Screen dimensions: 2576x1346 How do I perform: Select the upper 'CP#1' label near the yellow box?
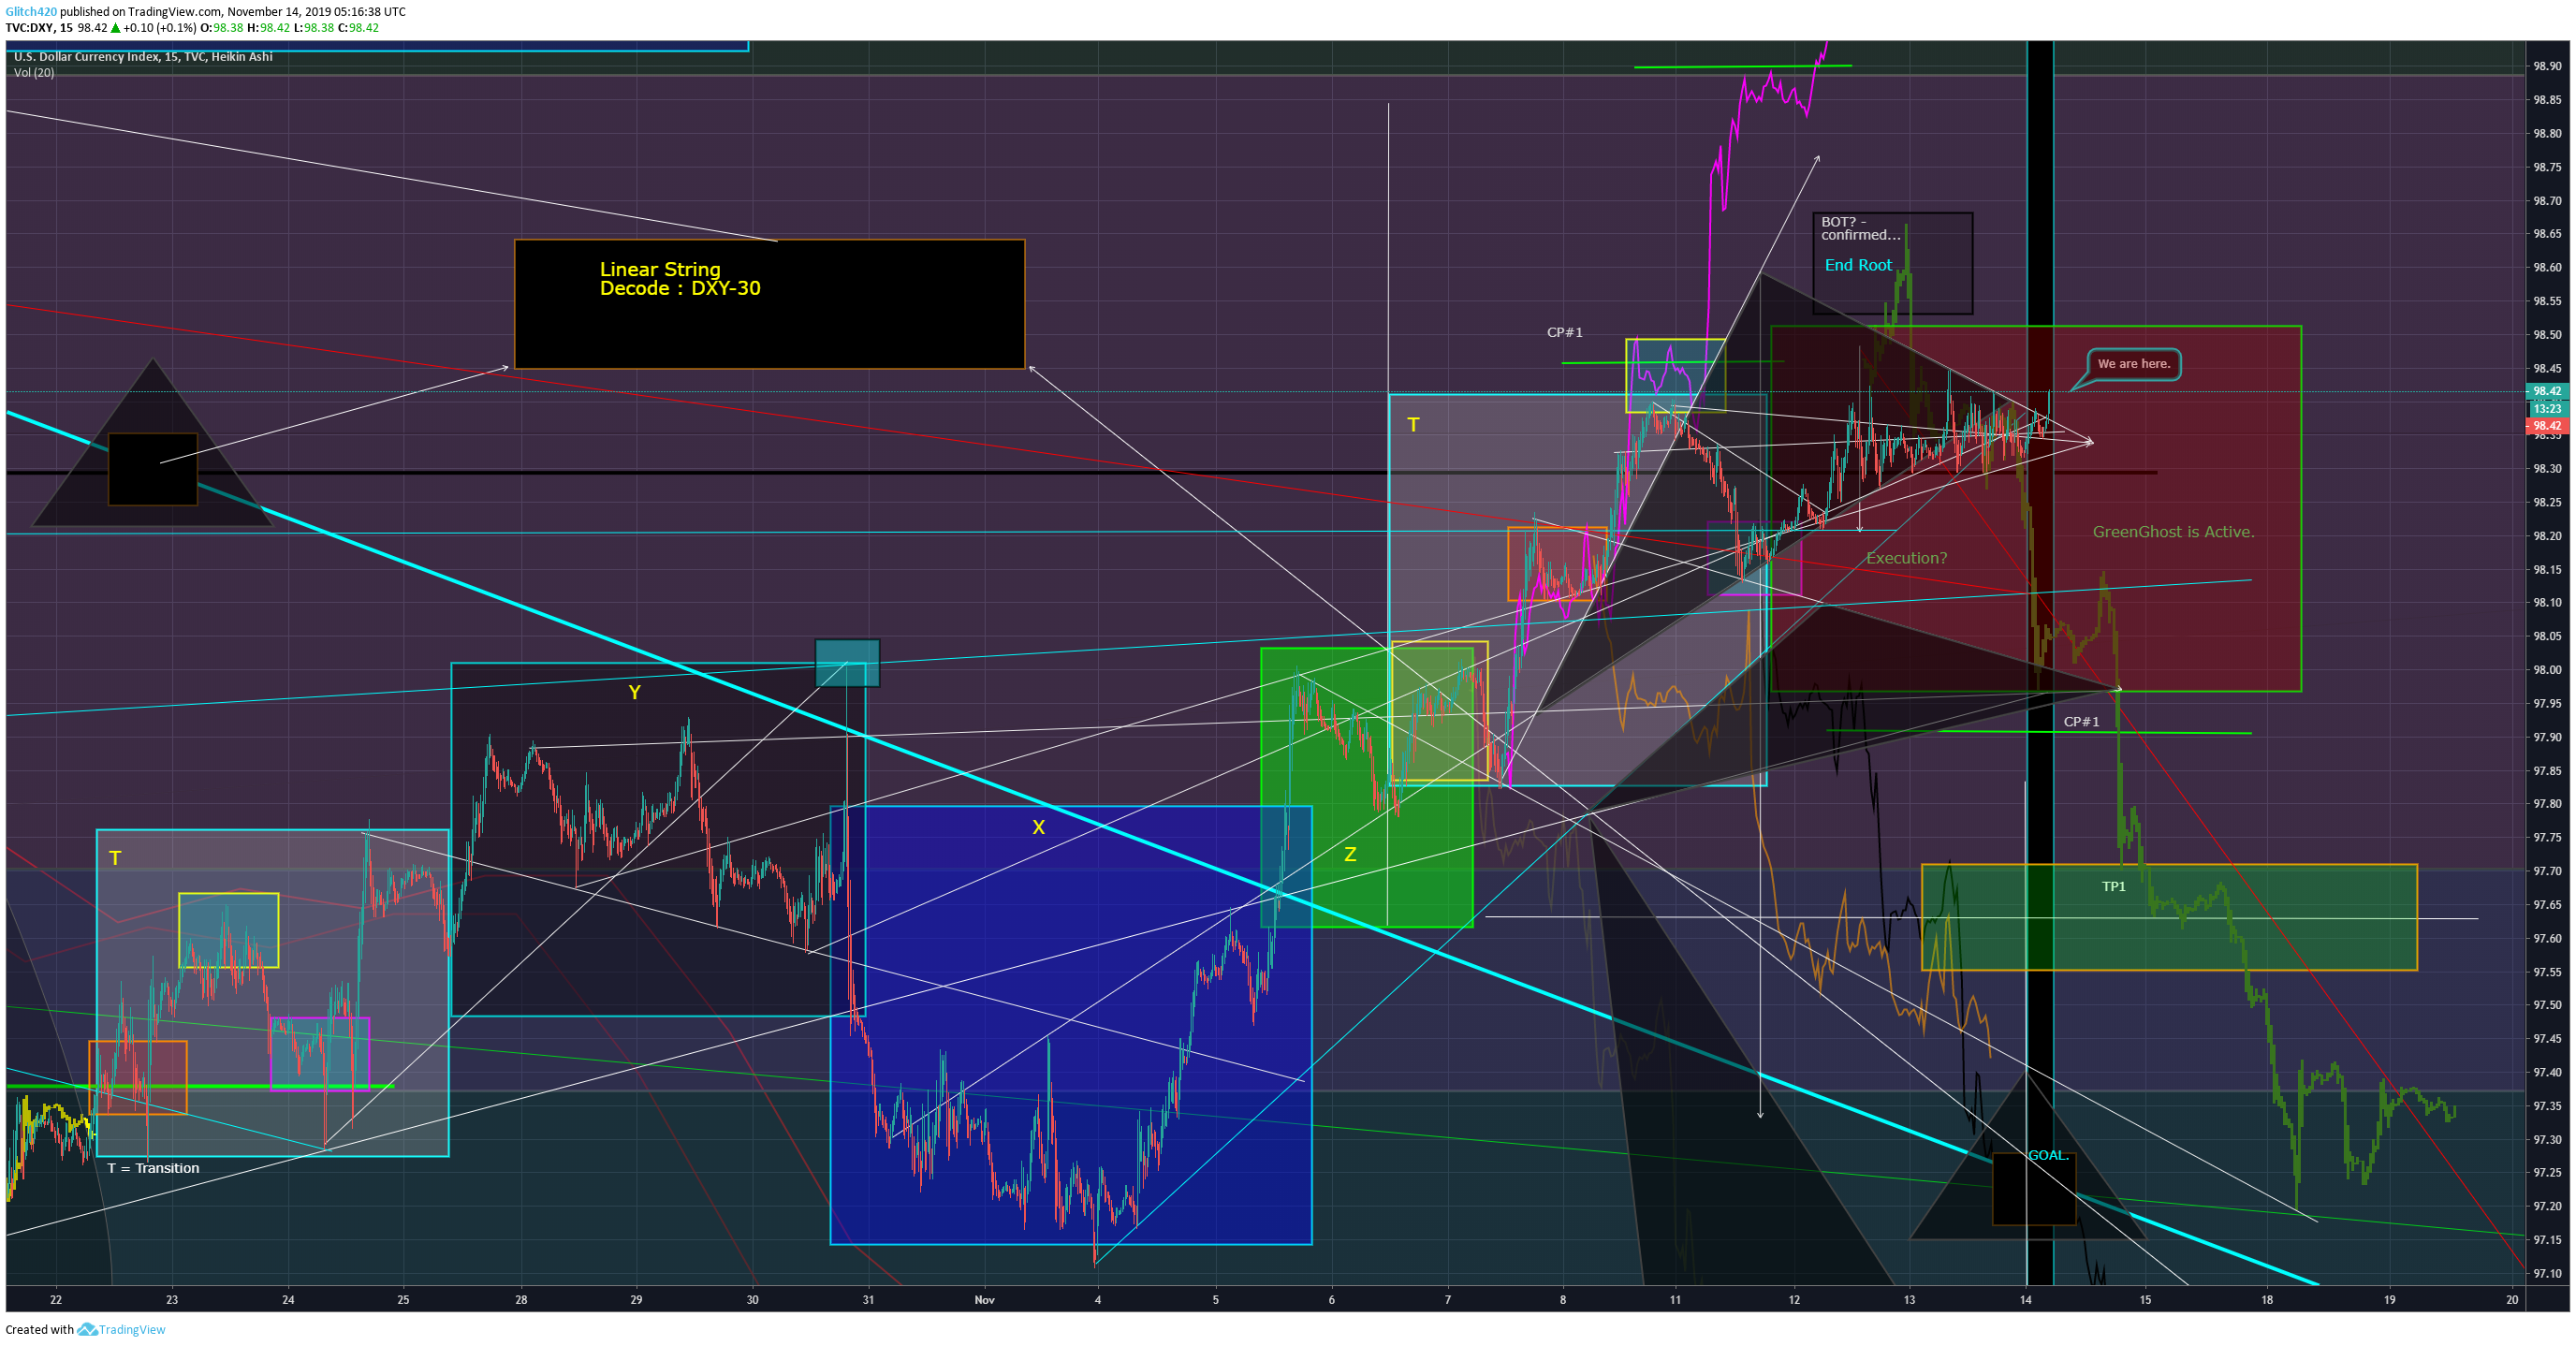tap(1565, 332)
